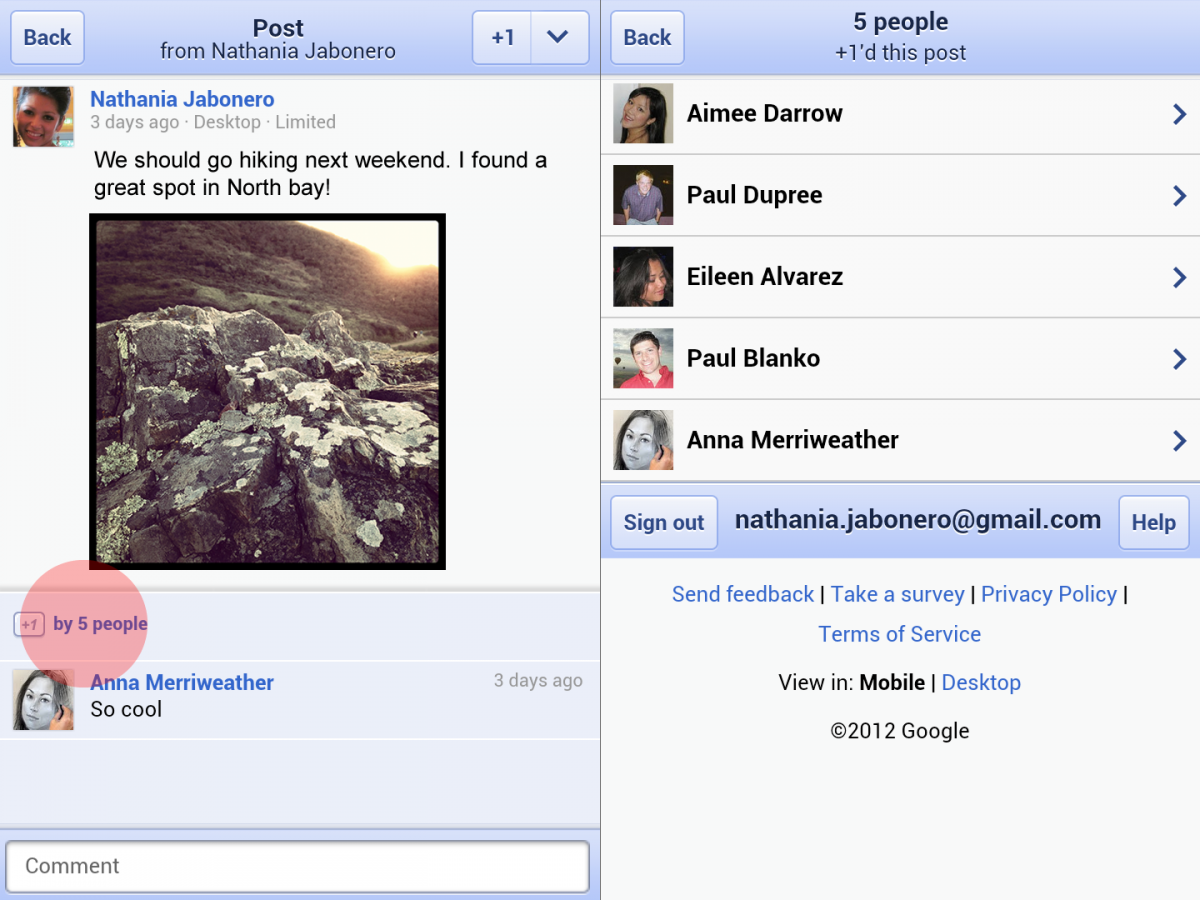
Task: Open the hiking rocks photo
Action: tap(267, 391)
